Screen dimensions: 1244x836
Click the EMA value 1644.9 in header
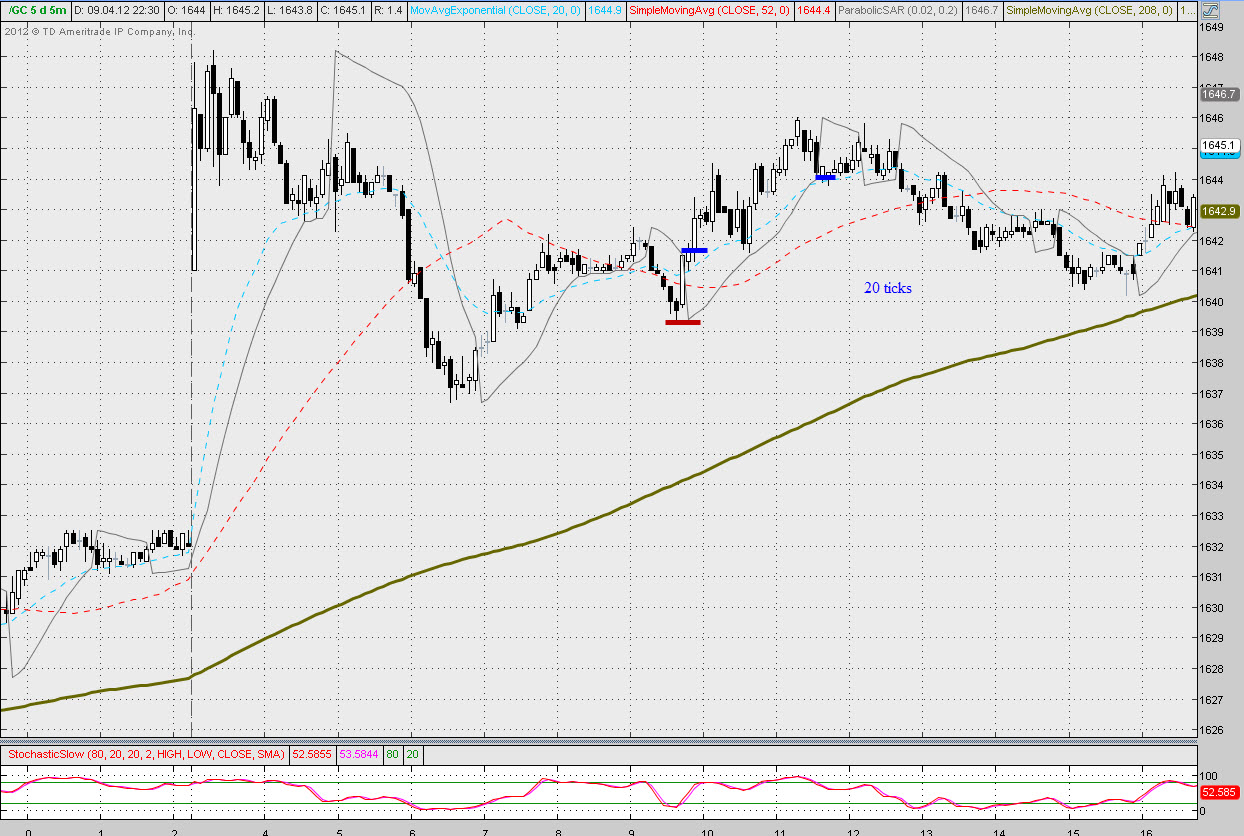point(608,10)
